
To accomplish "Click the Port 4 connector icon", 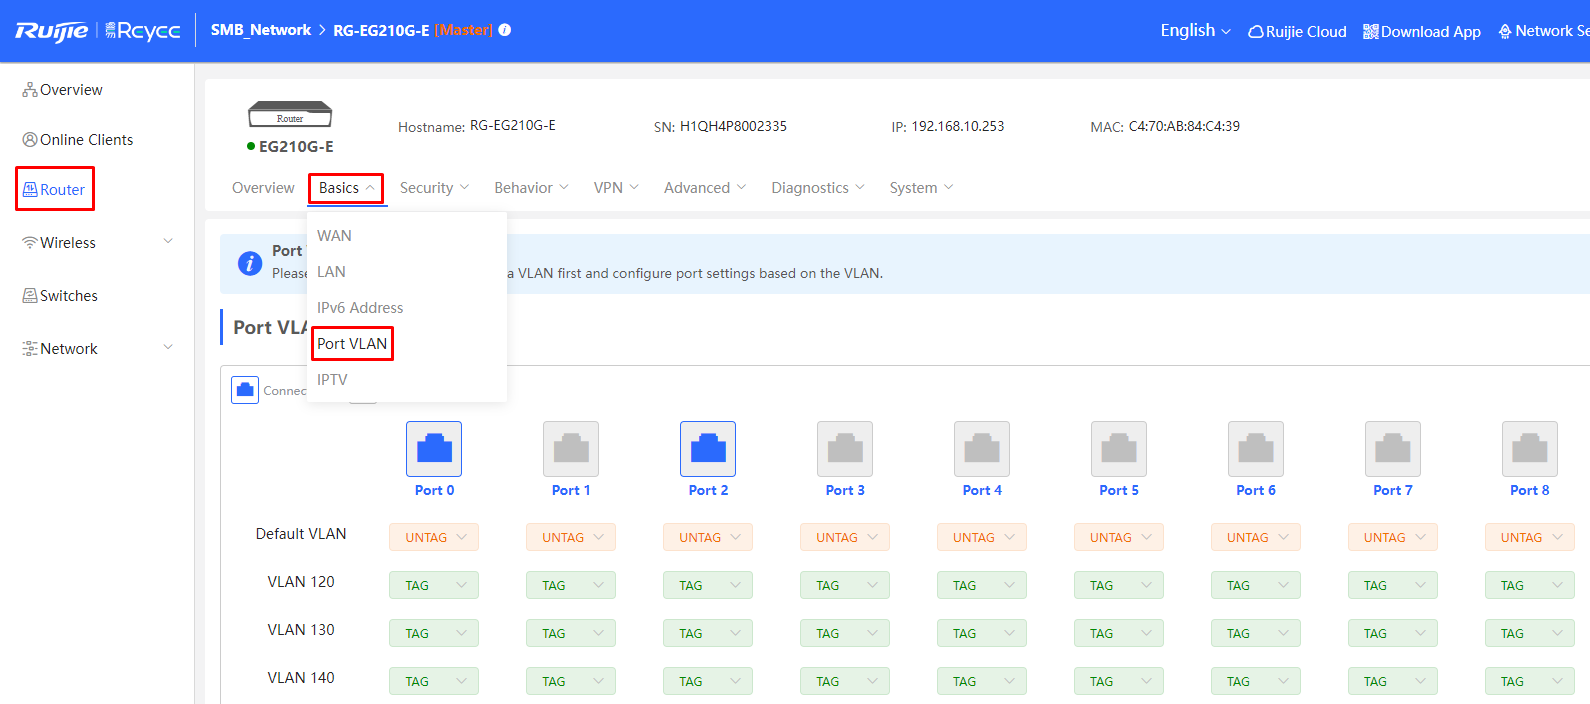I will (982, 449).
